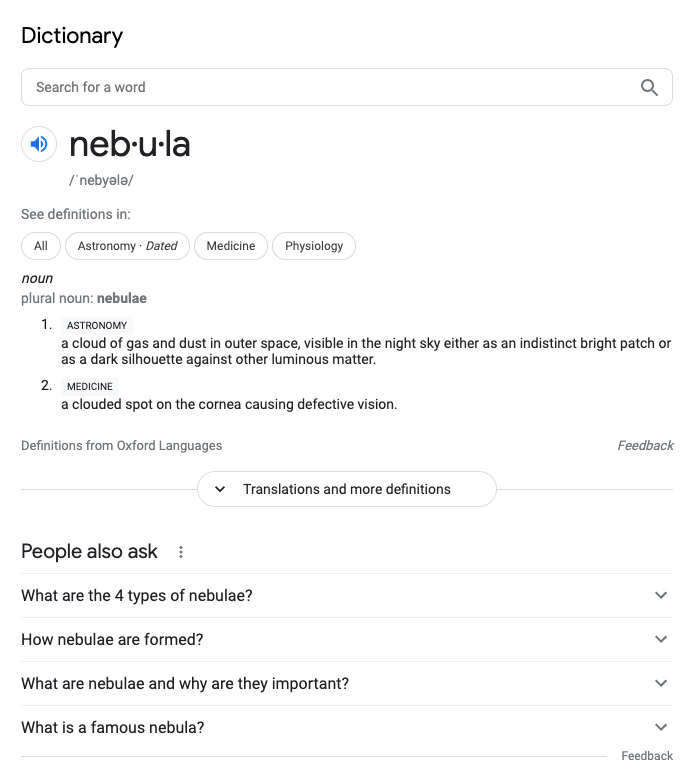Expand Translations and more definitions
Viewport: 696px width, 778px height.
(x=347, y=489)
